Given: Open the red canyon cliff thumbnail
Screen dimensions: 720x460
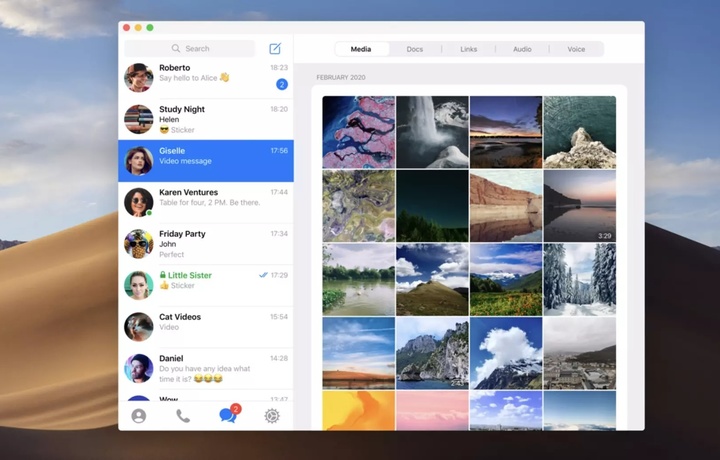Looking at the screenshot, I should (506, 206).
